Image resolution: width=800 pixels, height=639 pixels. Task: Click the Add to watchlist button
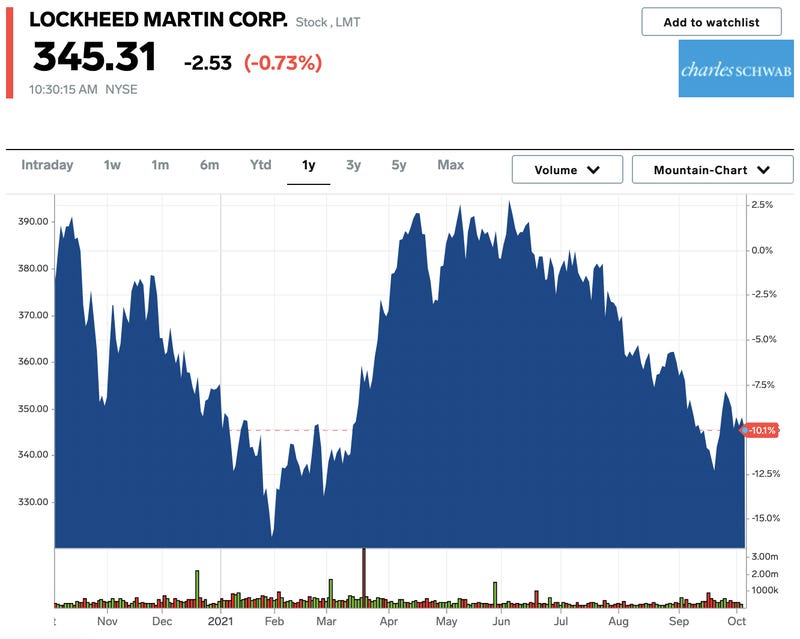(x=711, y=22)
